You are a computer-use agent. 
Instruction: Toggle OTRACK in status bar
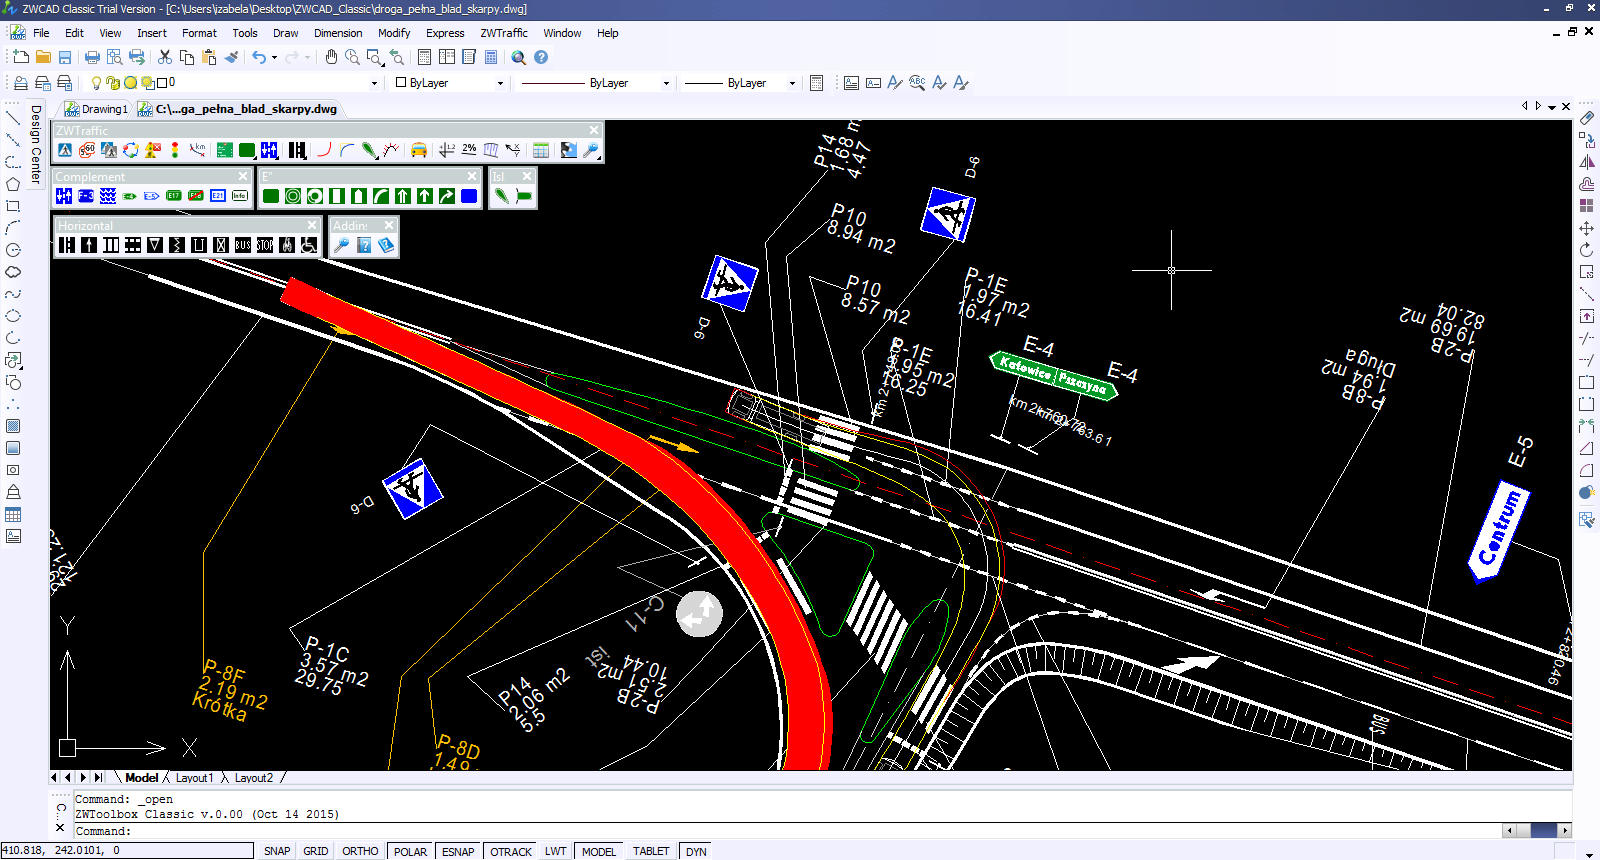click(511, 851)
